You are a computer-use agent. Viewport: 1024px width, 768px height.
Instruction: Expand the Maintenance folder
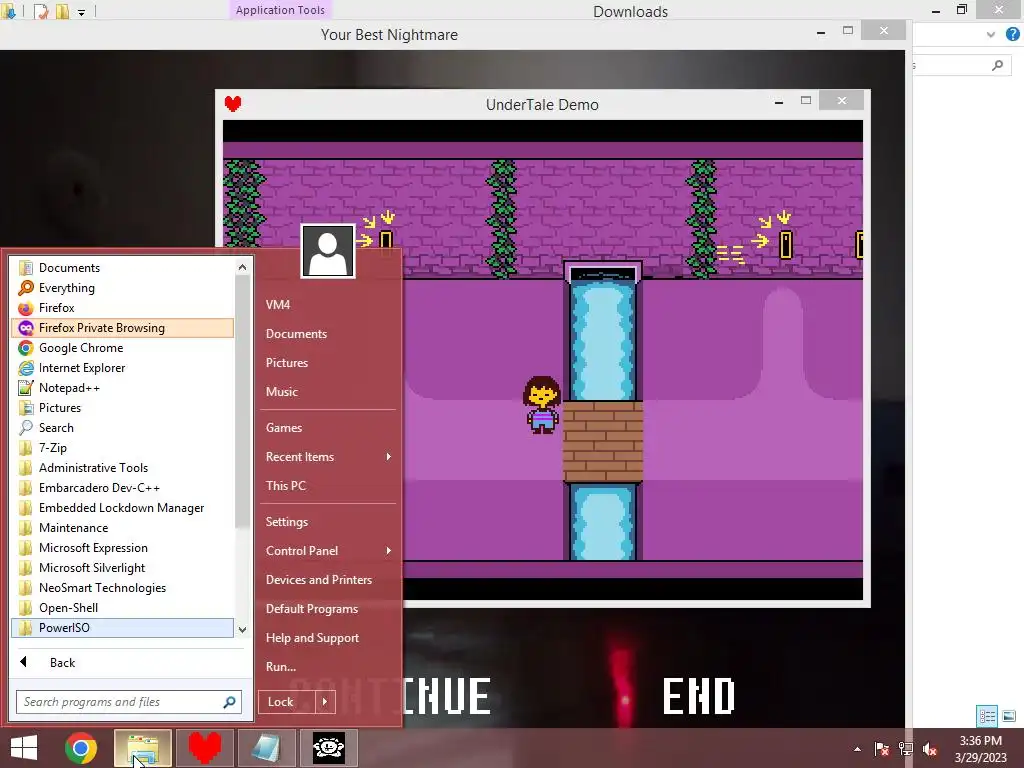coord(123,528)
